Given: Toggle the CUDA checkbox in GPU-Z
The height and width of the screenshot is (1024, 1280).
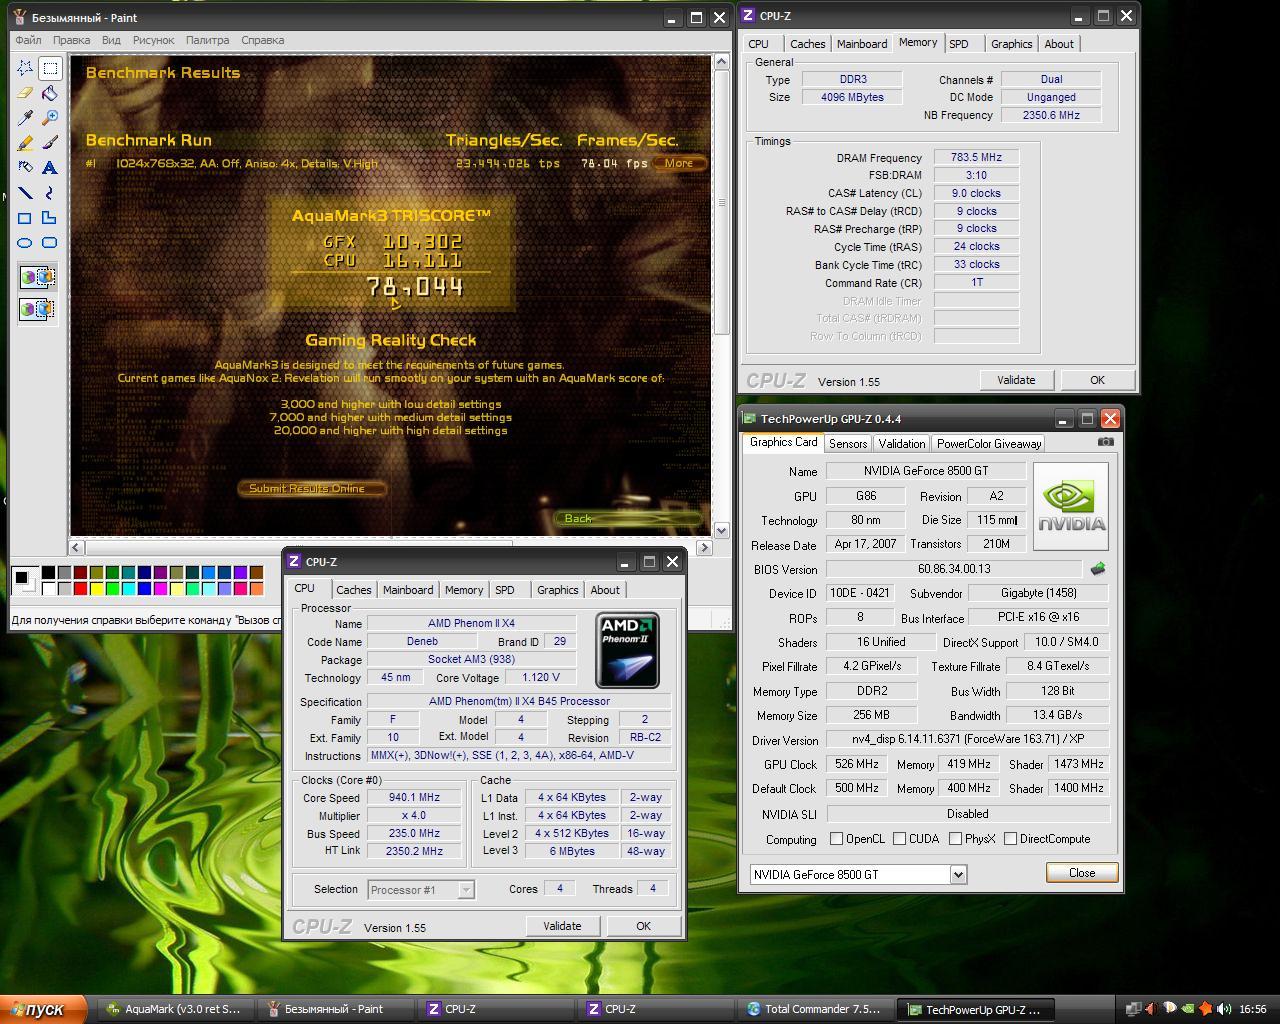Looking at the screenshot, I should 900,839.
